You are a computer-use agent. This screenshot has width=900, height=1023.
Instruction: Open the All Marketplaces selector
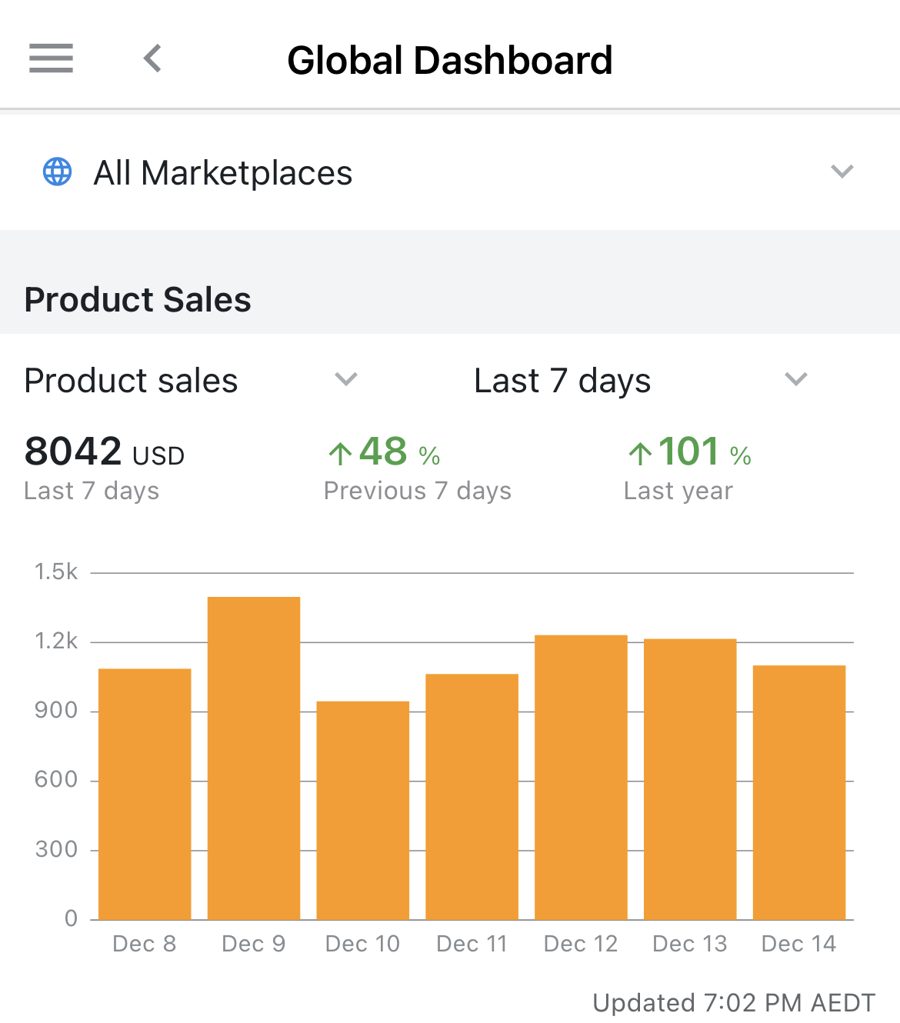450,172
